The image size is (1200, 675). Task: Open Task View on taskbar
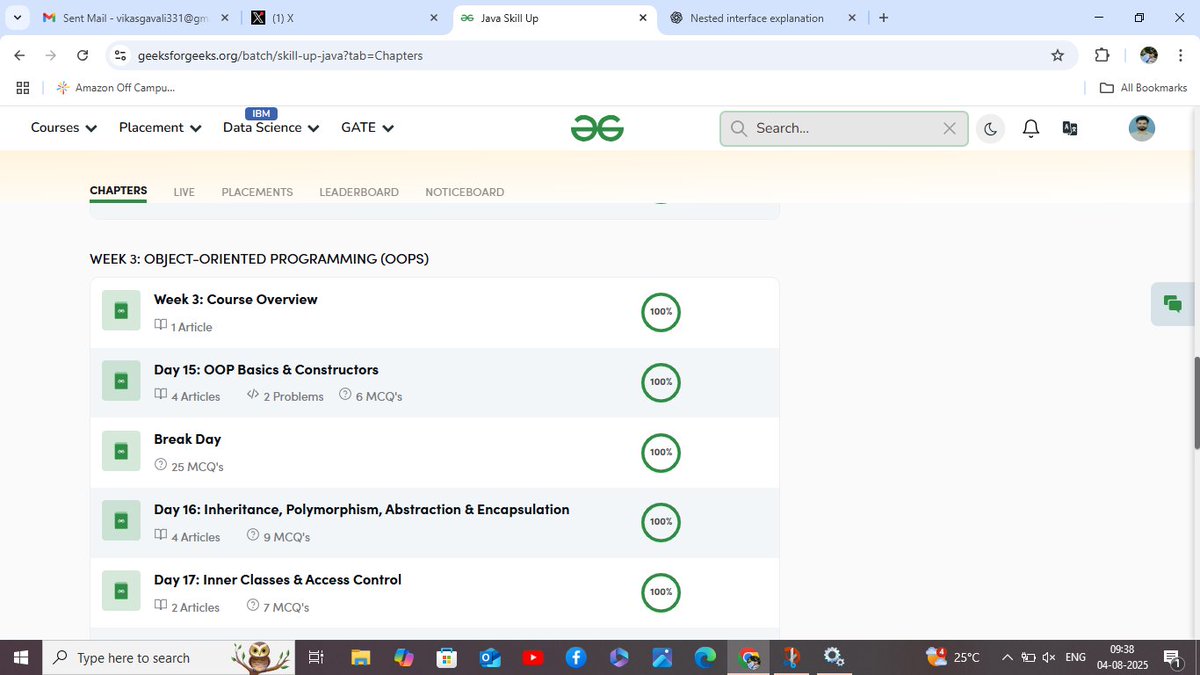[x=315, y=658]
